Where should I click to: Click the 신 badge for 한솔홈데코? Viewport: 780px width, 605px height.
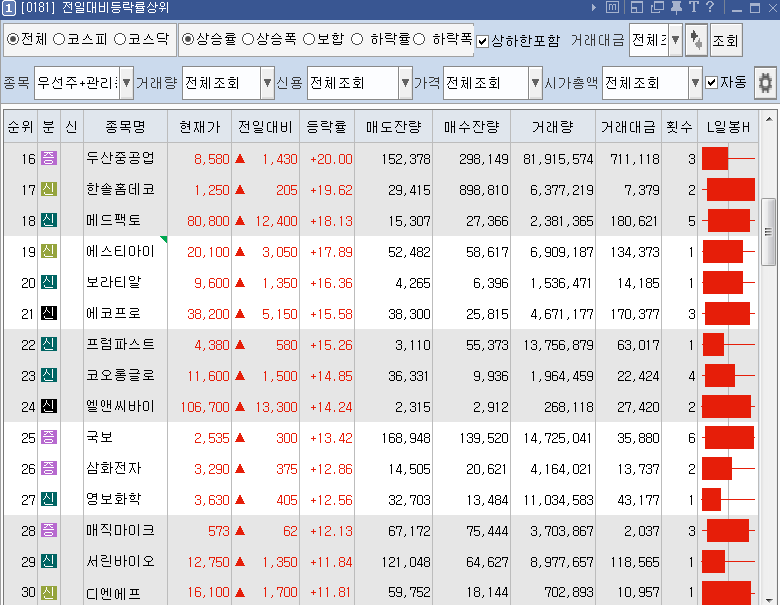48,189
